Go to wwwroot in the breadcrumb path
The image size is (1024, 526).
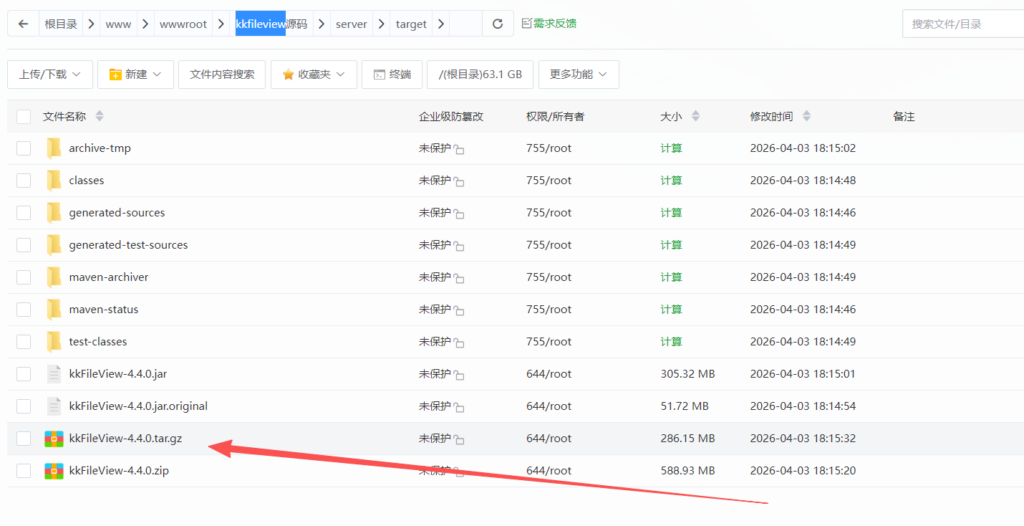click(184, 24)
